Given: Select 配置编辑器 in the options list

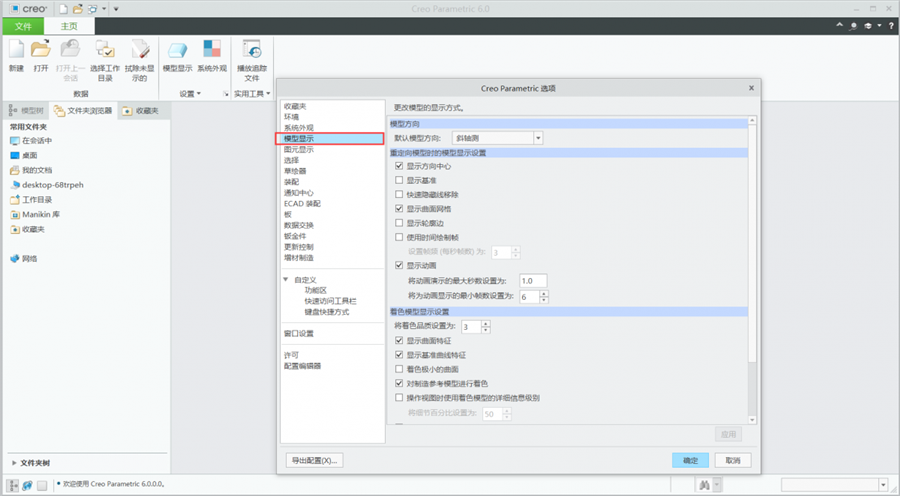Looking at the screenshot, I should (x=302, y=366).
